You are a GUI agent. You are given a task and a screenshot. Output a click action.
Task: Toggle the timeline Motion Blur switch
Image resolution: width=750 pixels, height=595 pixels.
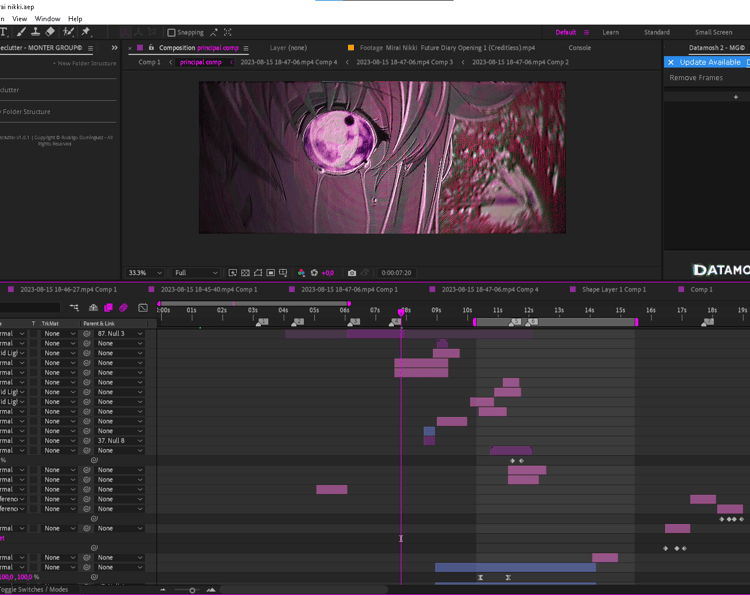[x=123, y=308]
